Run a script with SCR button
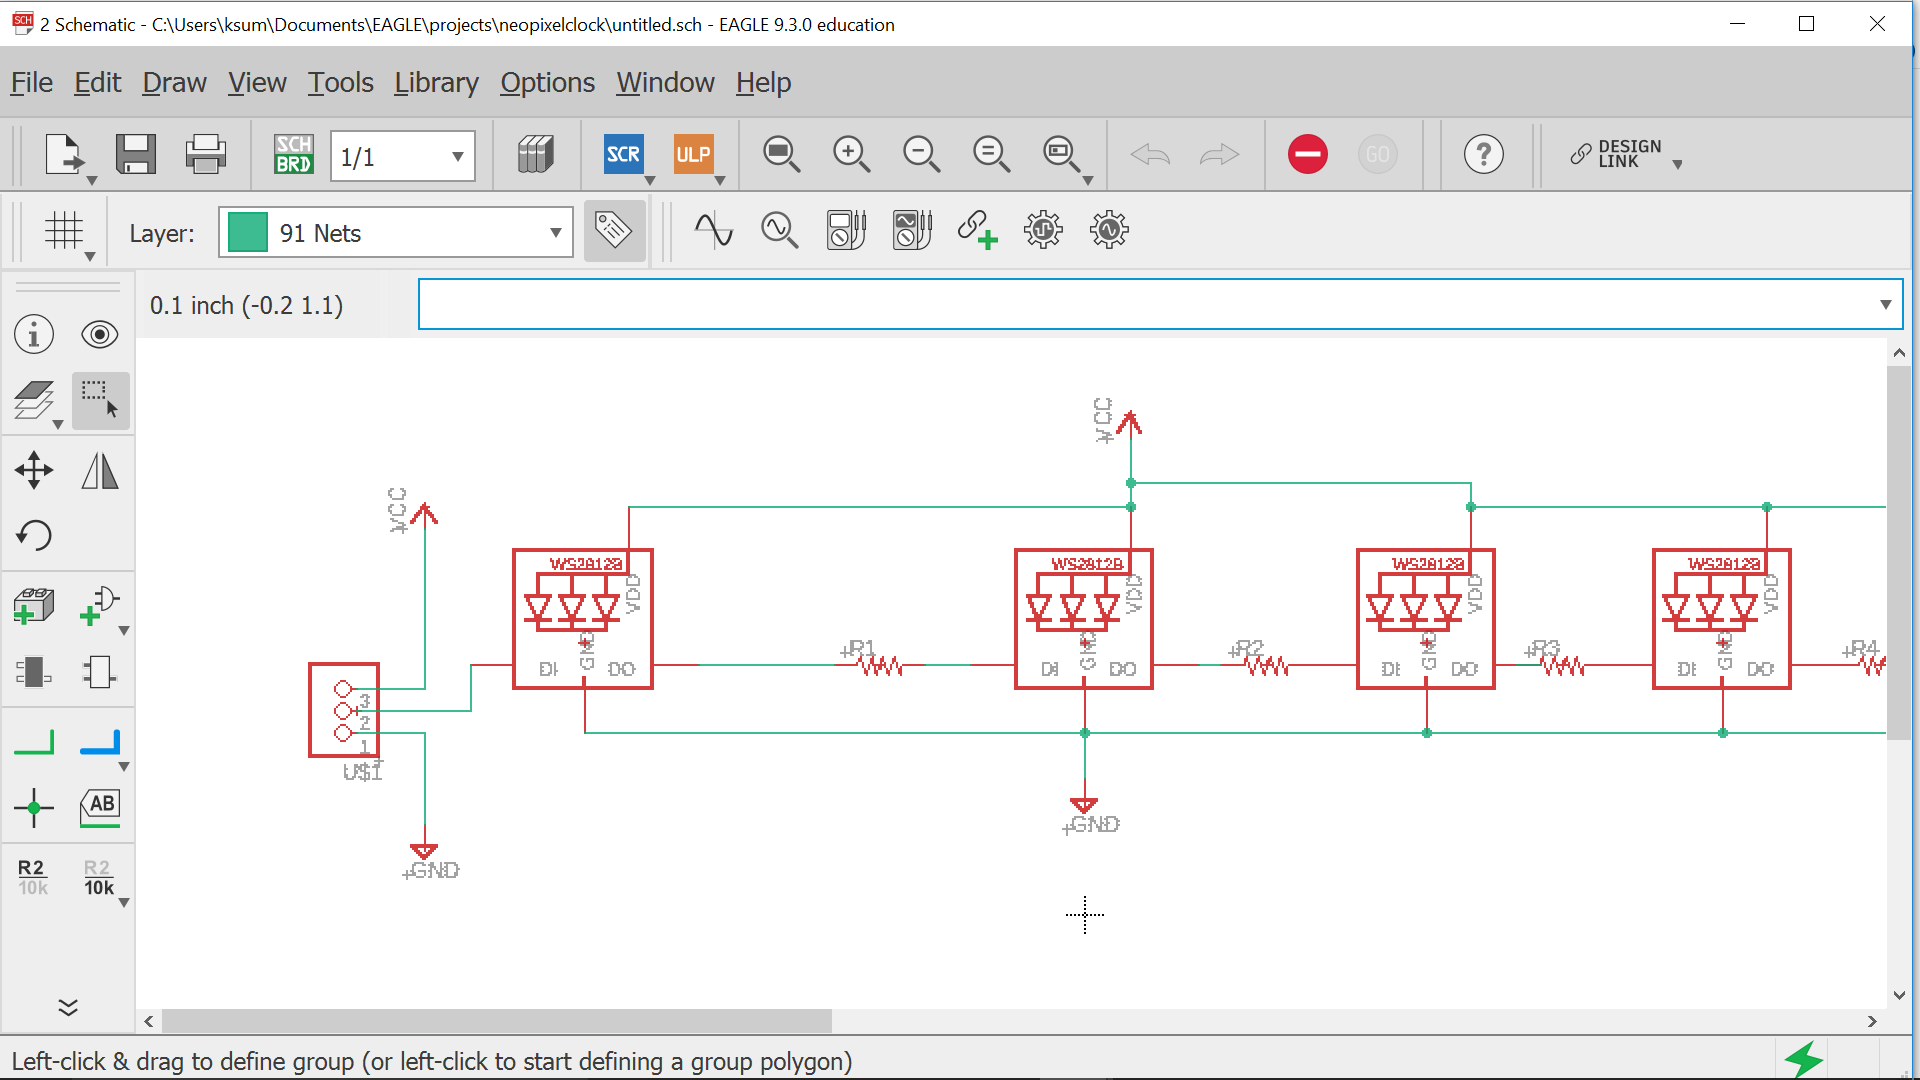The image size is (1920, 1080). pos(623,155)
